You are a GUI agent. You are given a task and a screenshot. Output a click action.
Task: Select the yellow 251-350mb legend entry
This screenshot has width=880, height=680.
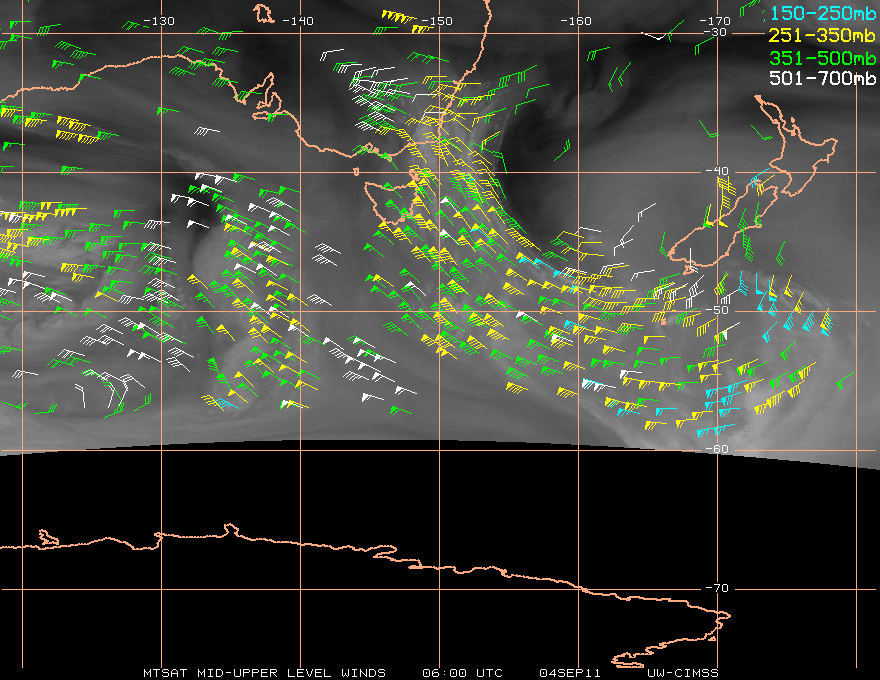(821, 35)
